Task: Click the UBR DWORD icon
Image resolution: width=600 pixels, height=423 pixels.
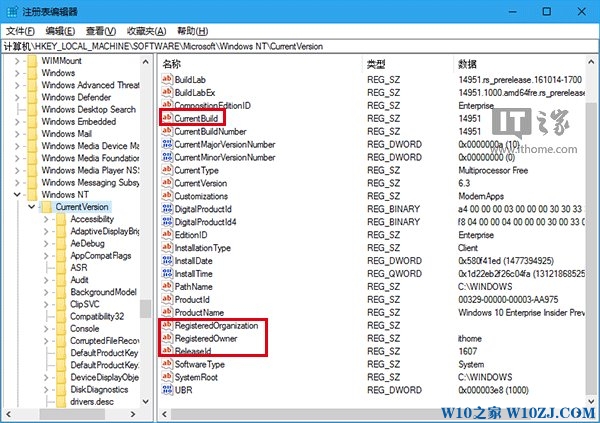Action: point(167,390)
